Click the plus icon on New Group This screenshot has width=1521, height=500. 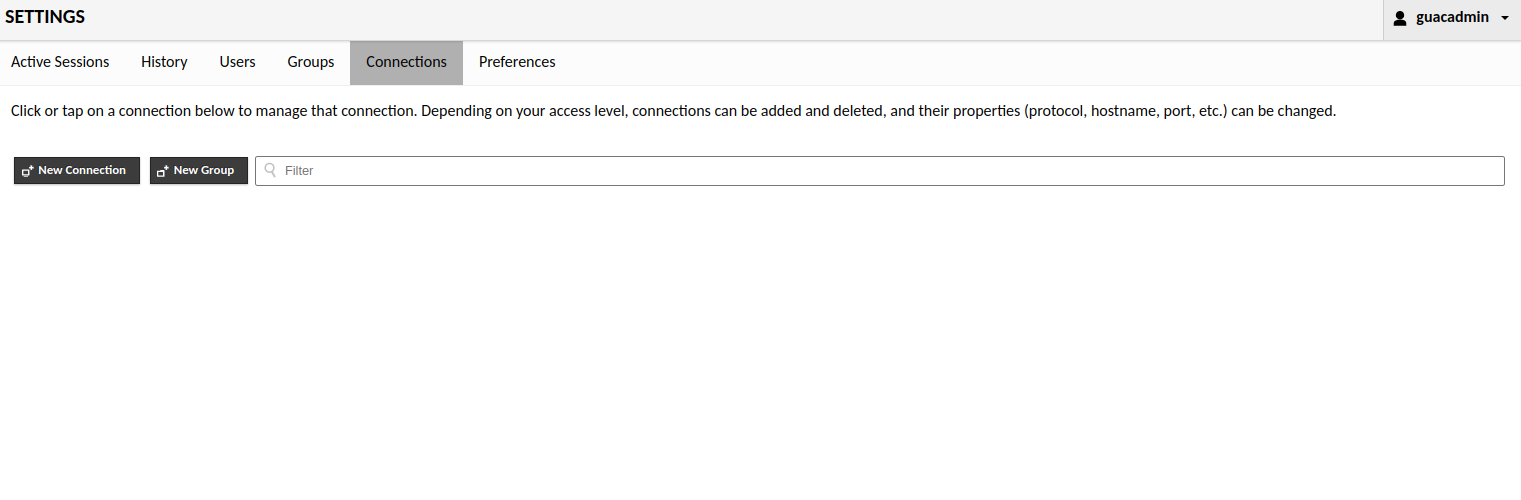click(x=163, y=171)
